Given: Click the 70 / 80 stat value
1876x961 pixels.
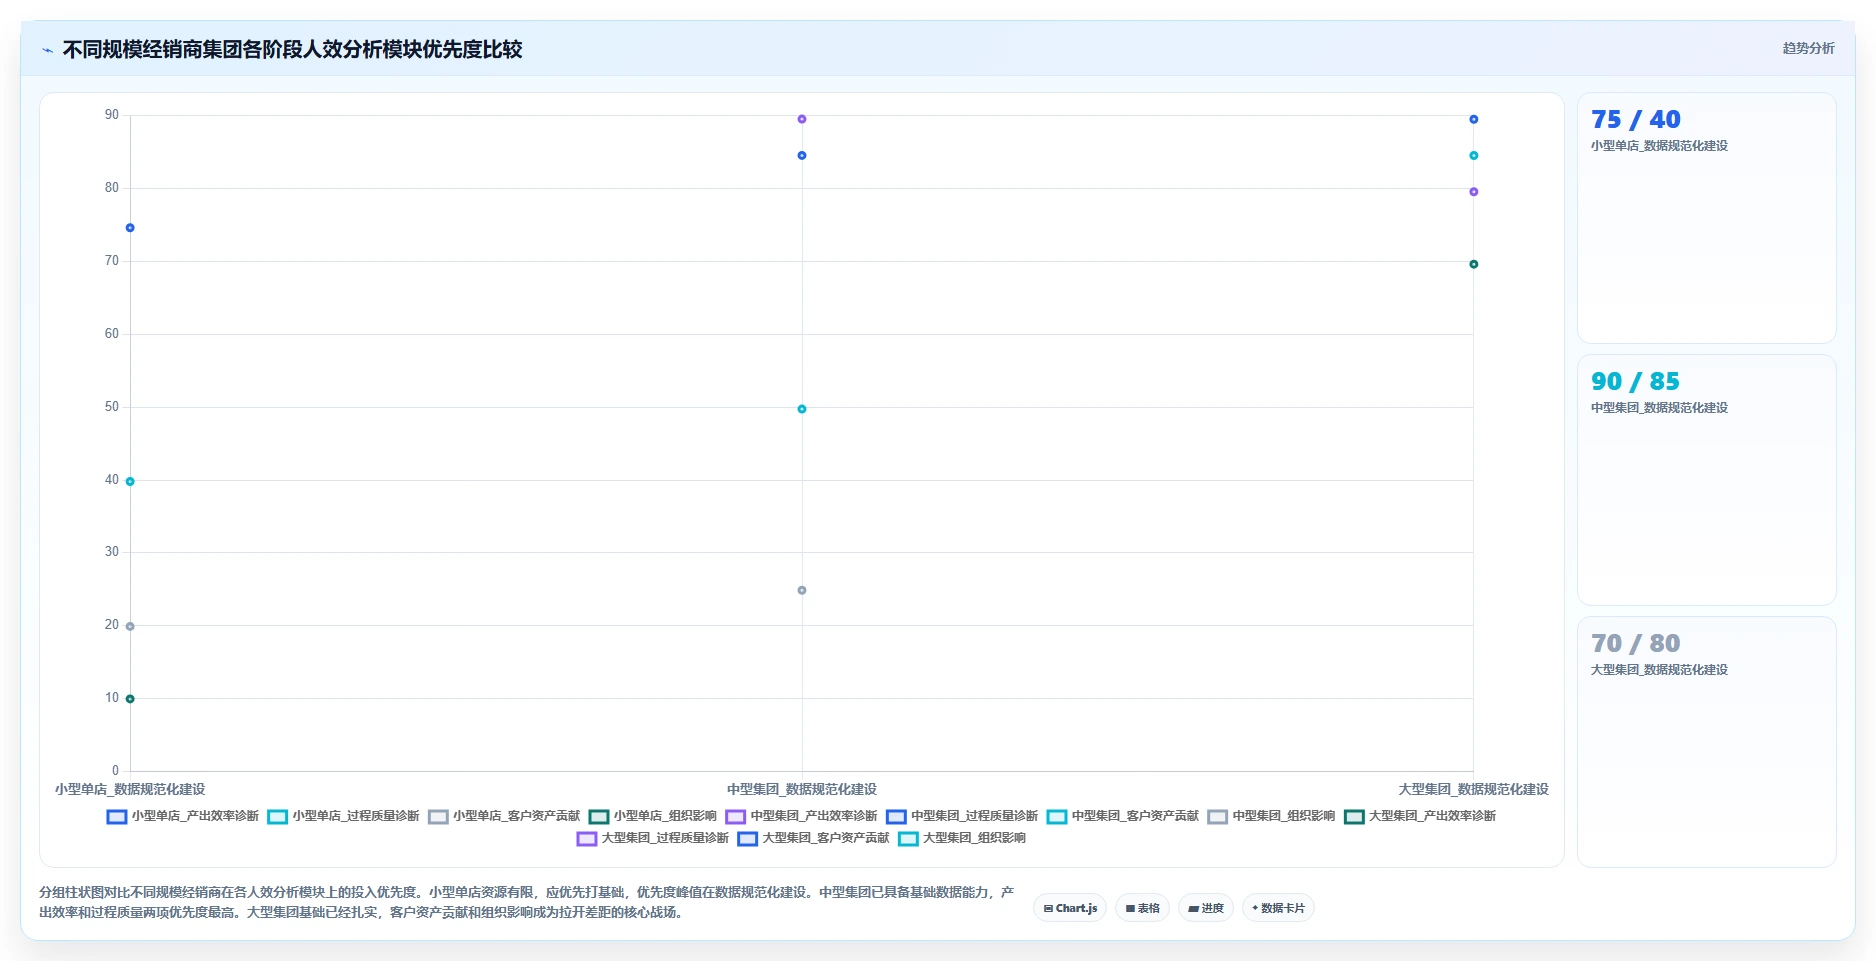Looking at the screenshot, I should click(x=1636, y=643).
